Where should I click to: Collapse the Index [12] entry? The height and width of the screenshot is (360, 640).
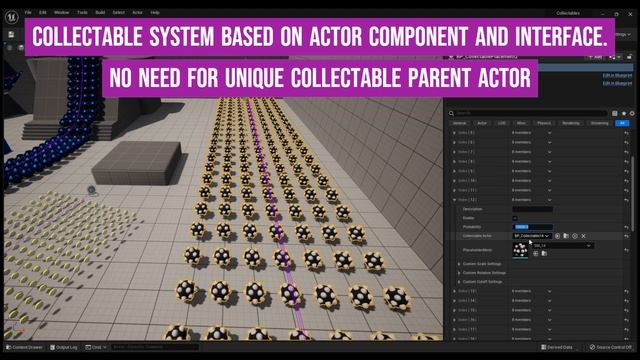454,200
